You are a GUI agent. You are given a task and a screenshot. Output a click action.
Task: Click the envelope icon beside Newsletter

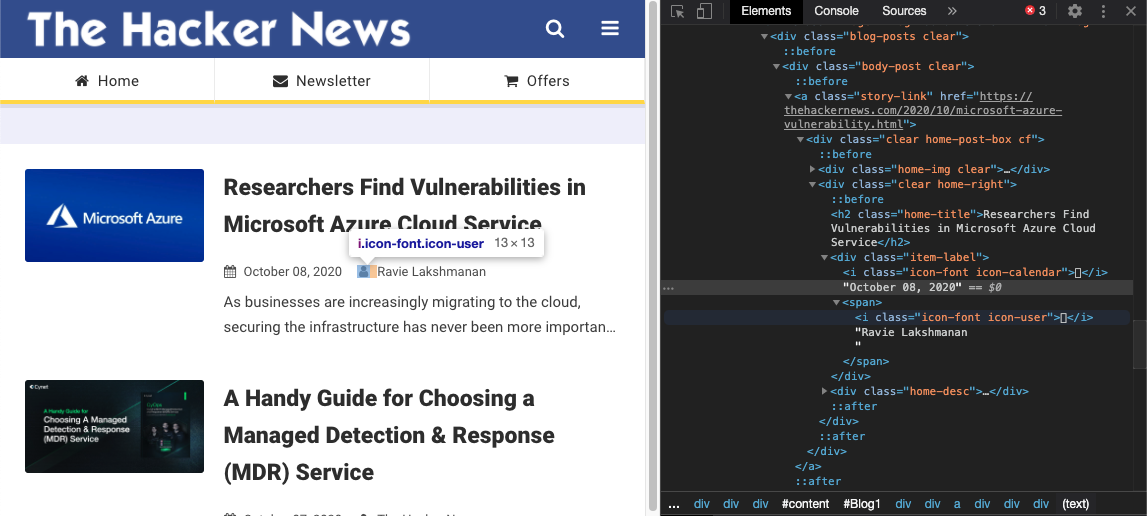click(x=280, y=81)
